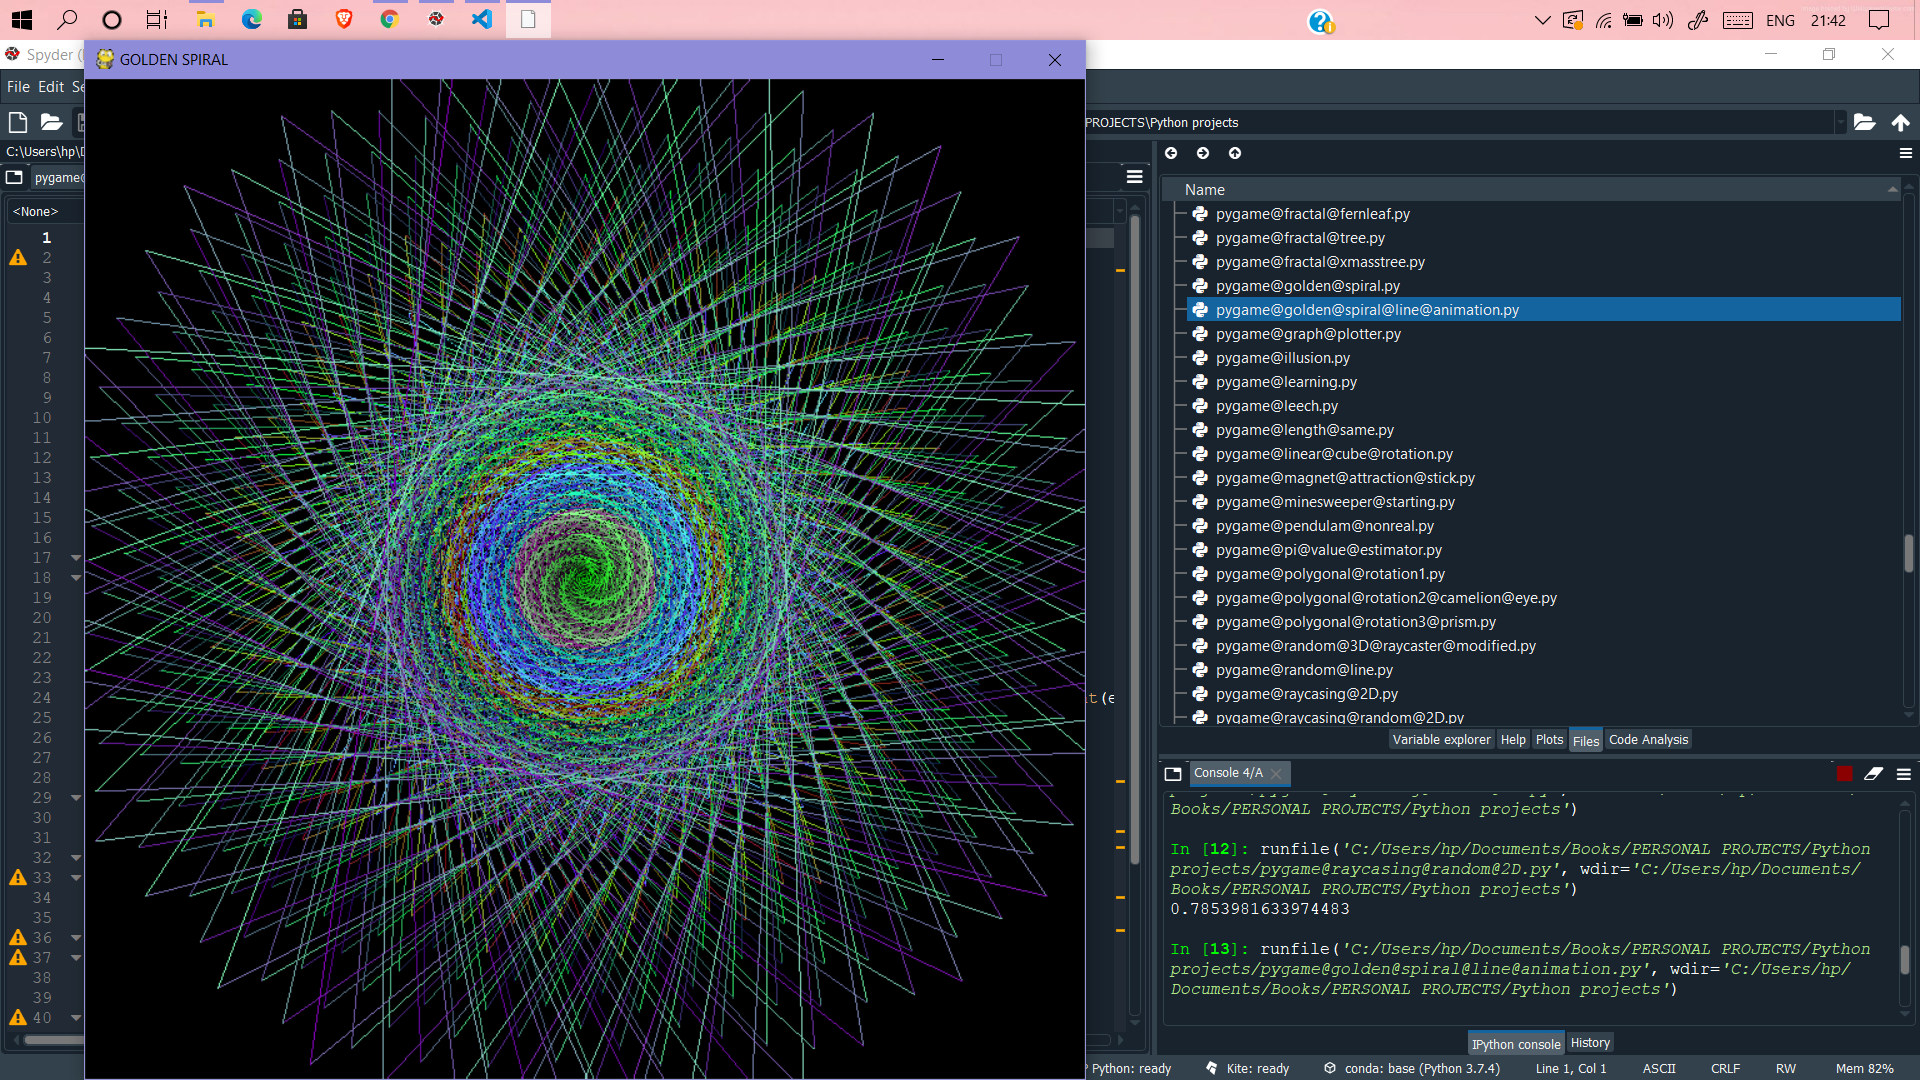Click the Files pane vertical scrollbar thumb
1920x1080 pixels.
1908,553
